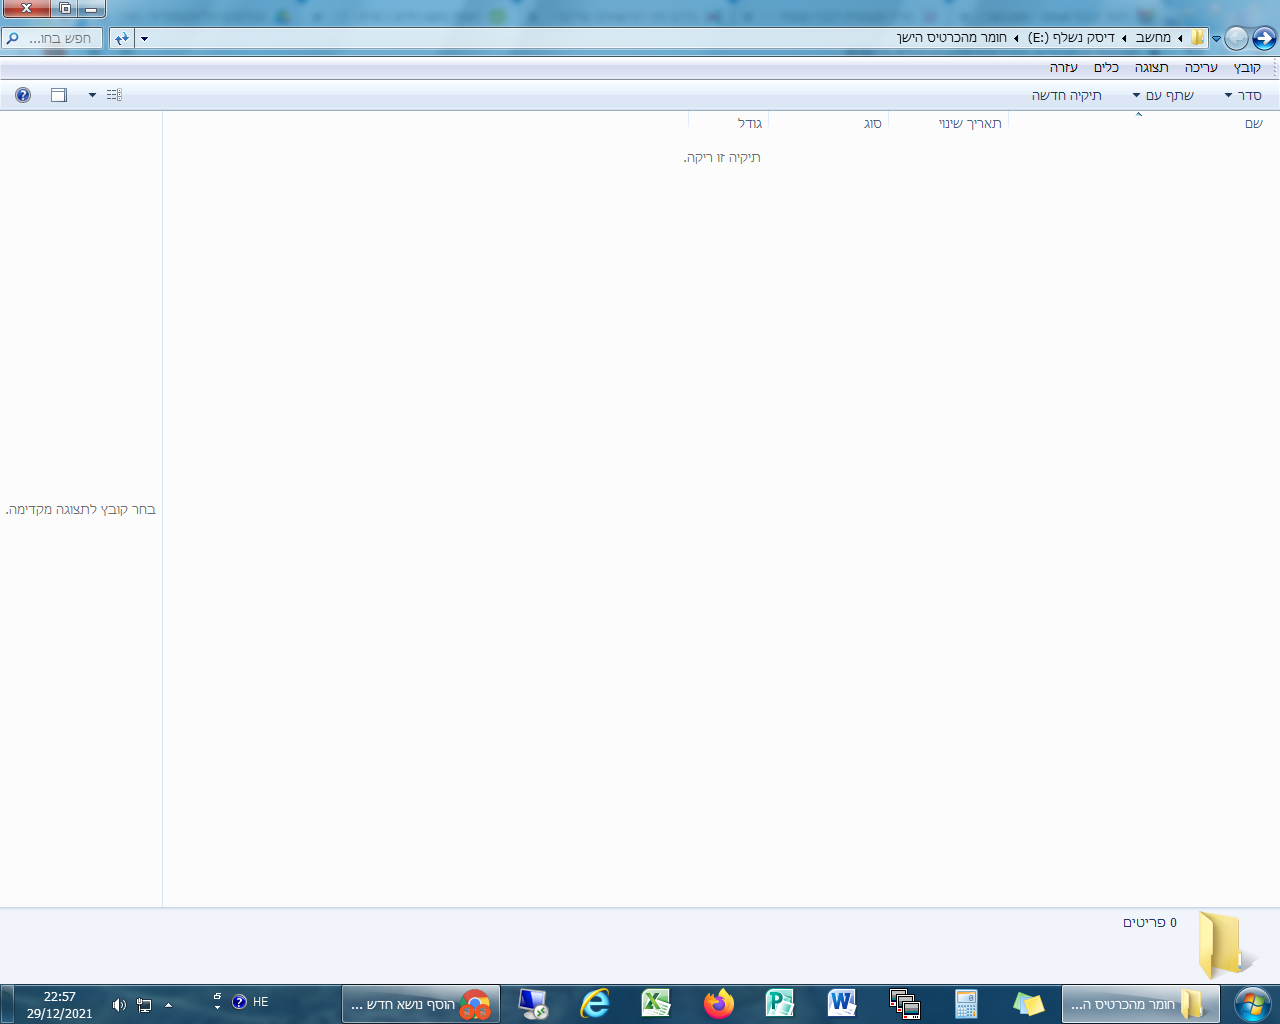
Task: Minimize the Explorer window
Action: 92,9
